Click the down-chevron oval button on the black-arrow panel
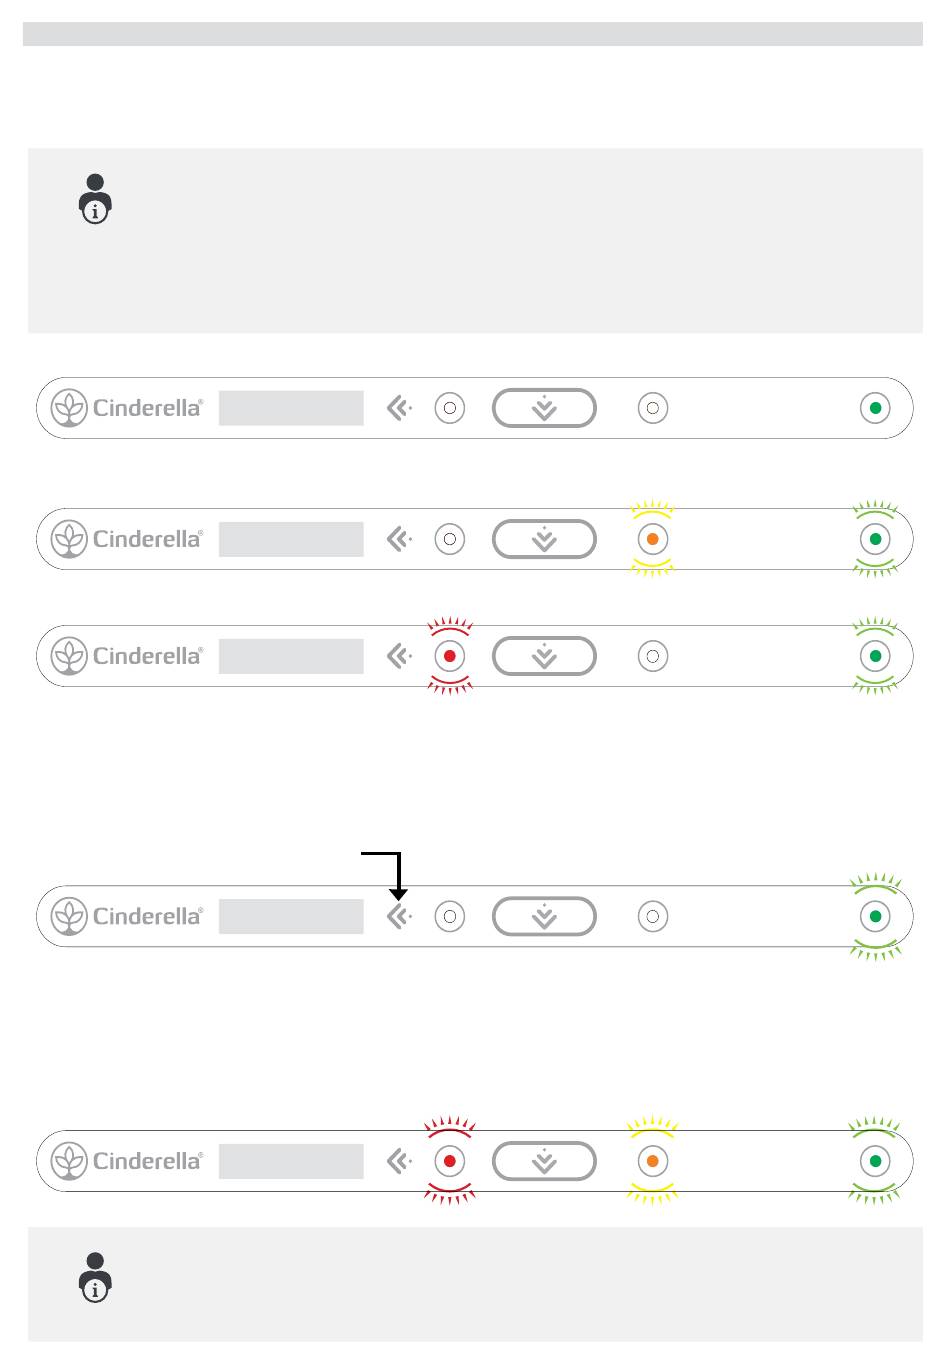Viewport: 950px width, 1369px height. (x=544, y=916)
